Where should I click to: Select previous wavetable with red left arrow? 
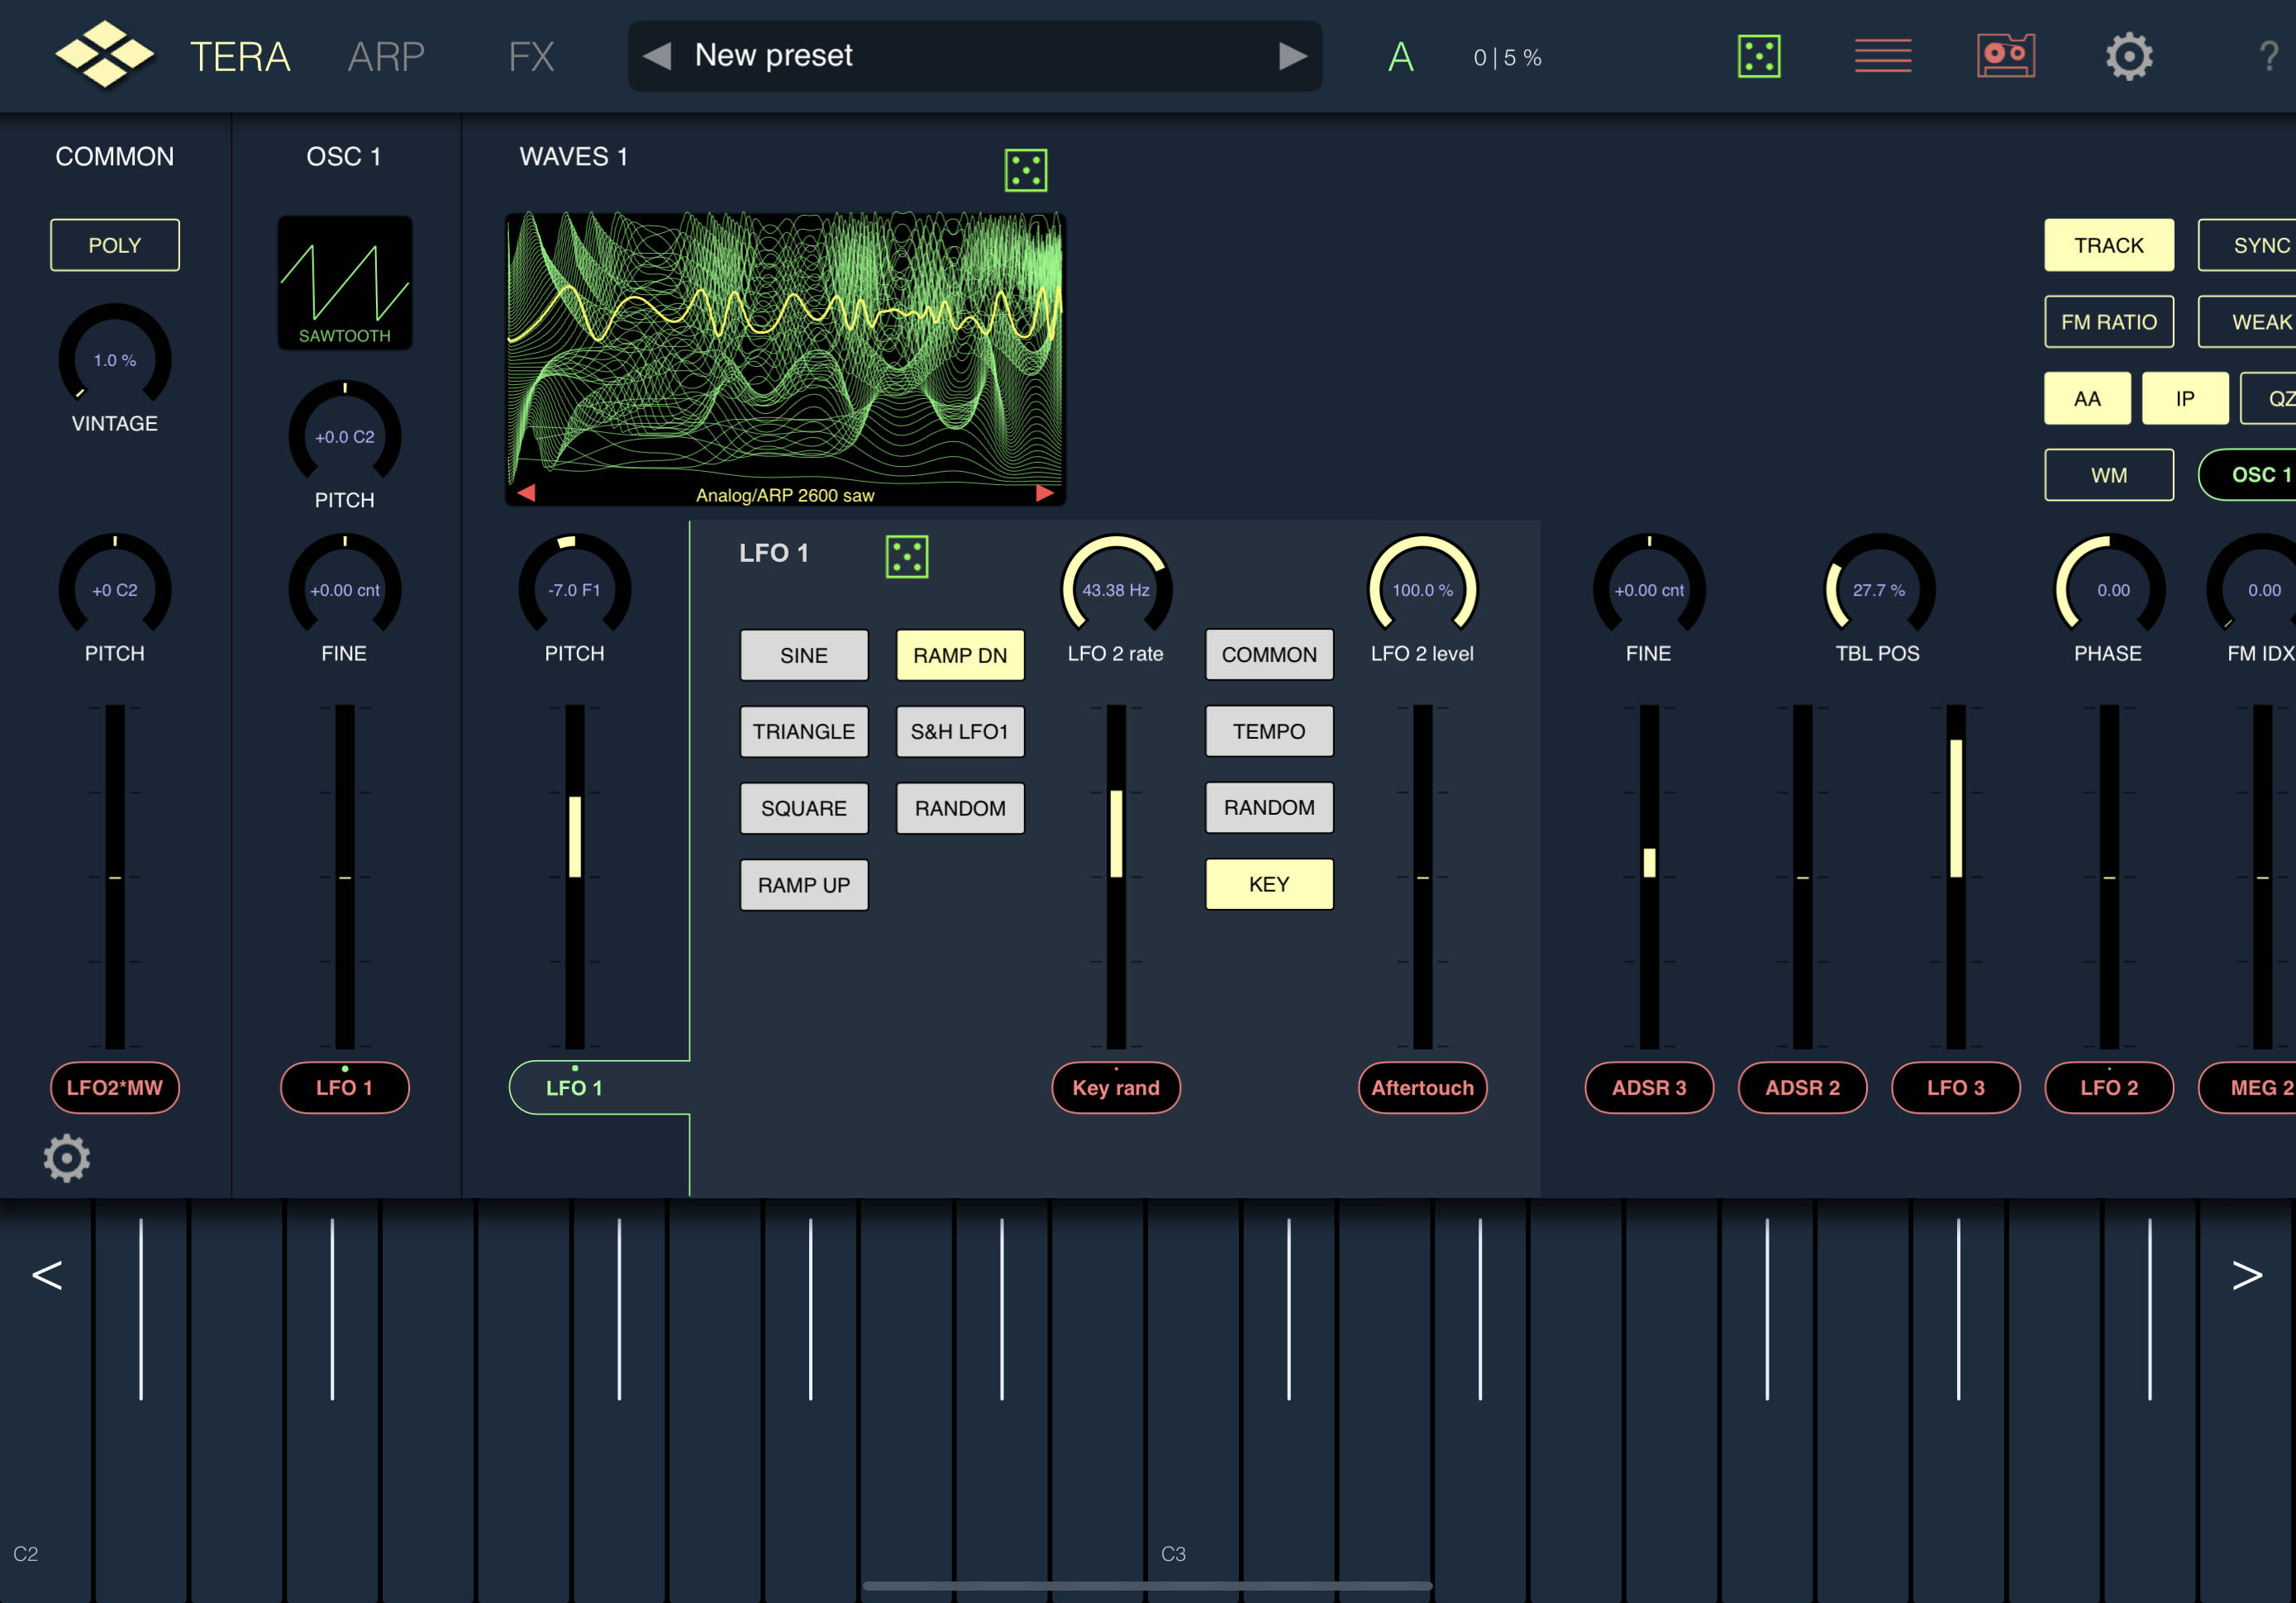[x=526, y=493]
